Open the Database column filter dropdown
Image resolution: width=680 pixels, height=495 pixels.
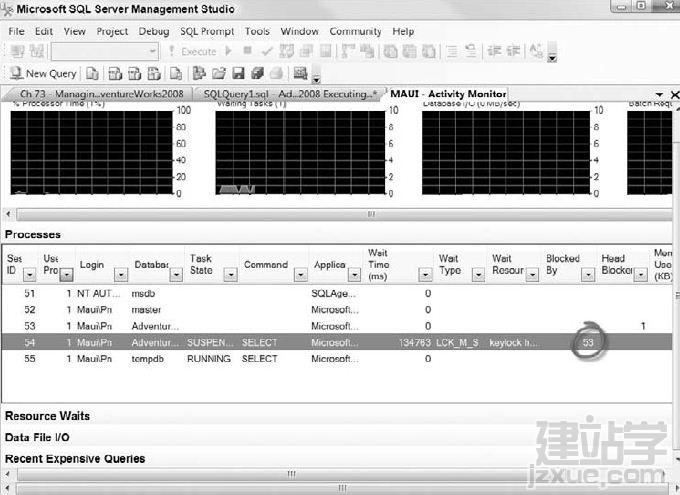tap(176, 275)
